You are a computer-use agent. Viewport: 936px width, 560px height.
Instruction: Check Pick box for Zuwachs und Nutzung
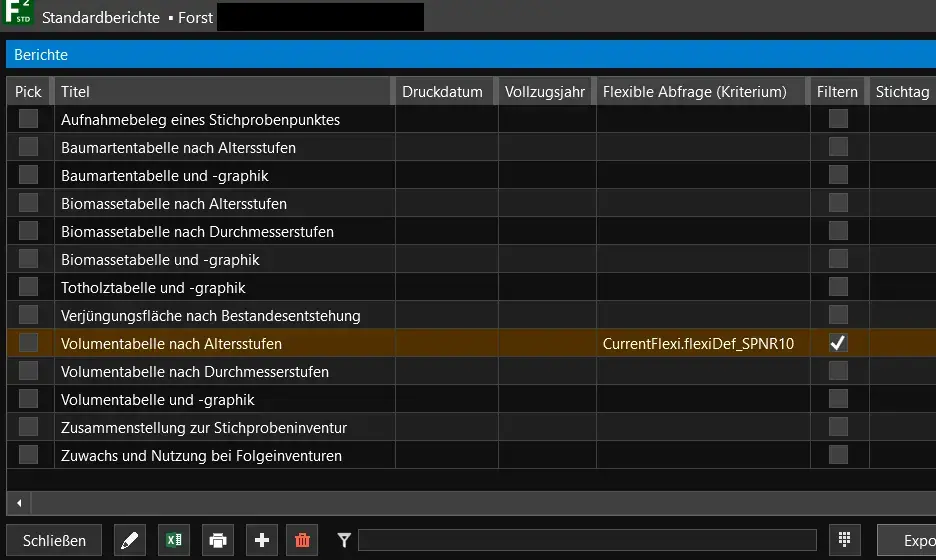point(28,455)
